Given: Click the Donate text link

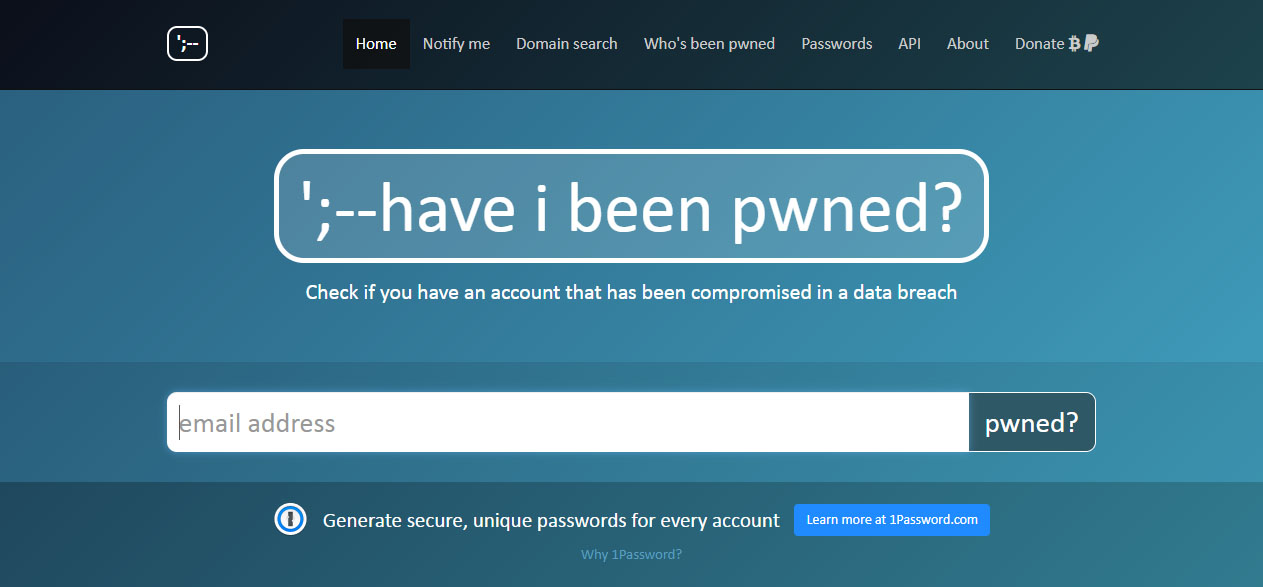Looking at the screenshot, I should (1039, 44).
